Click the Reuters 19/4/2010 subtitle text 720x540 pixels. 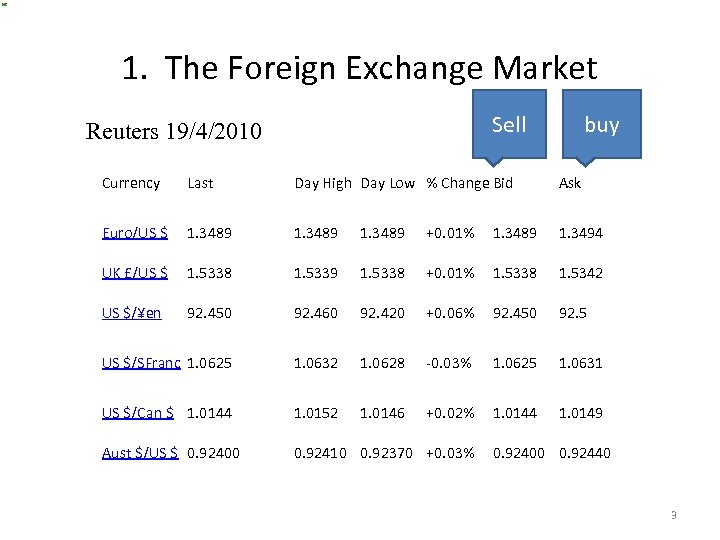pos(174,131)
